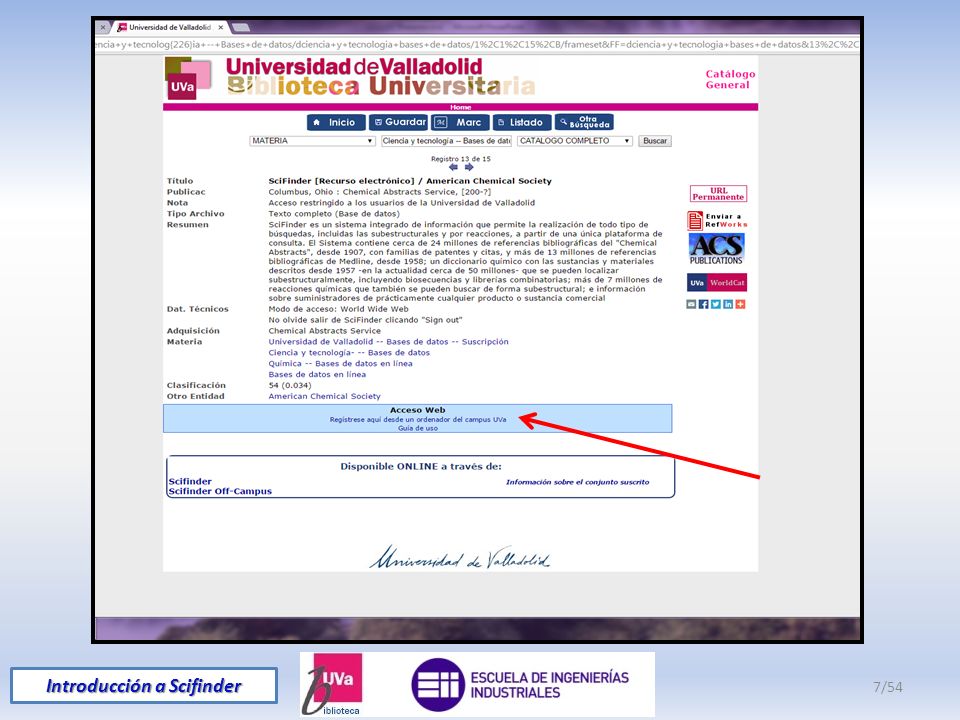Click the orange plus share icon
This screenshot has height=720, width=960.
[740, 304]
